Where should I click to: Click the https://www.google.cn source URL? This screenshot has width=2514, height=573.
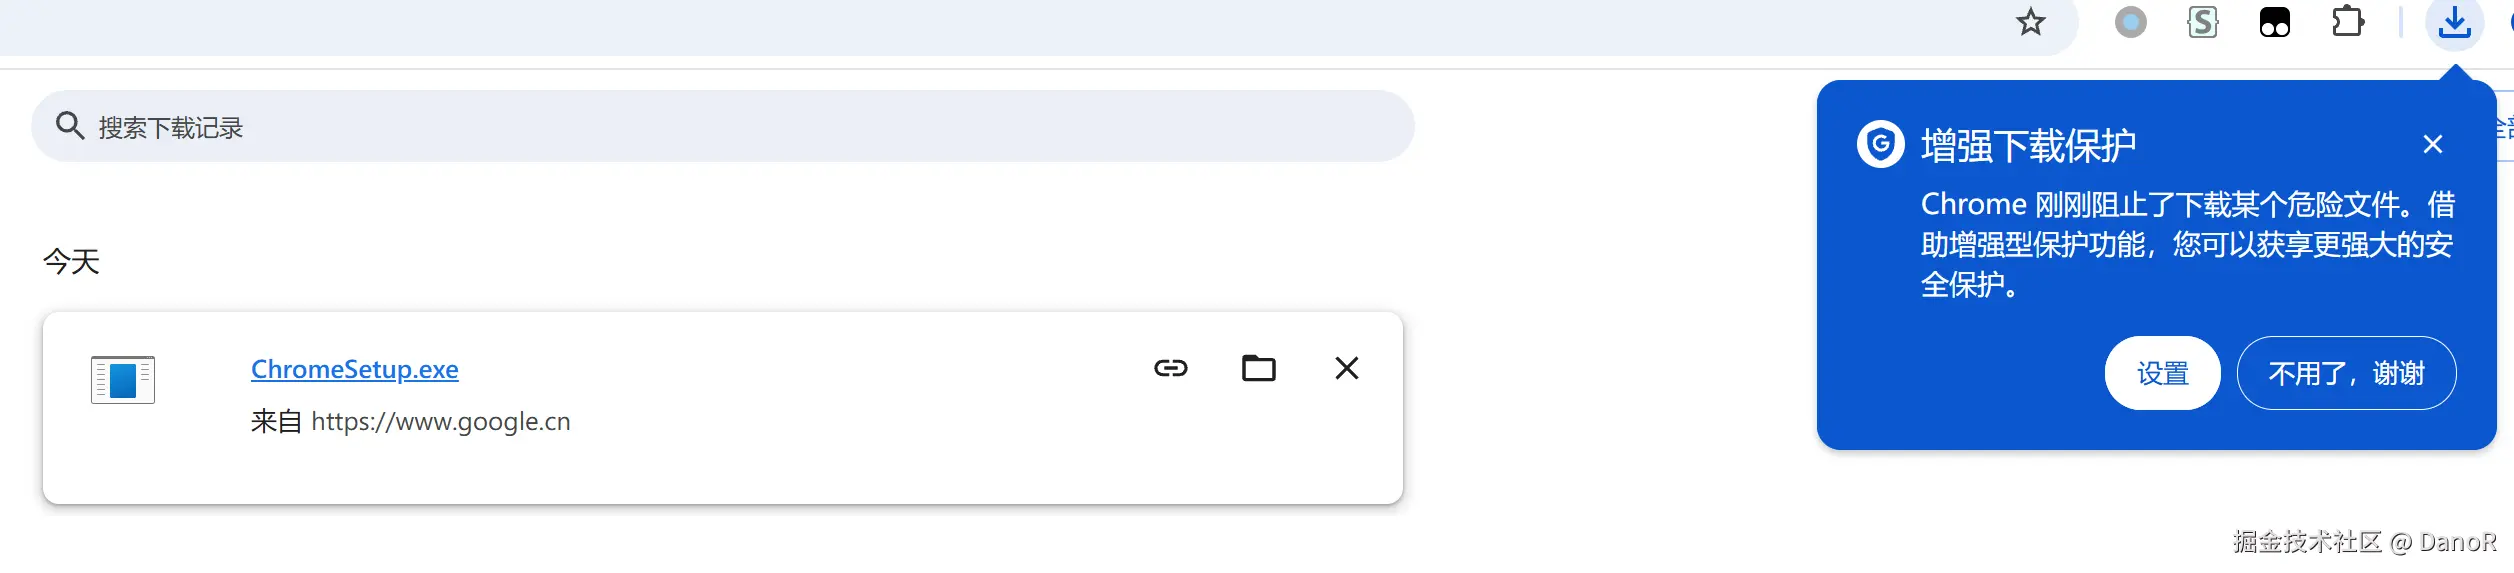click(440, 422)
